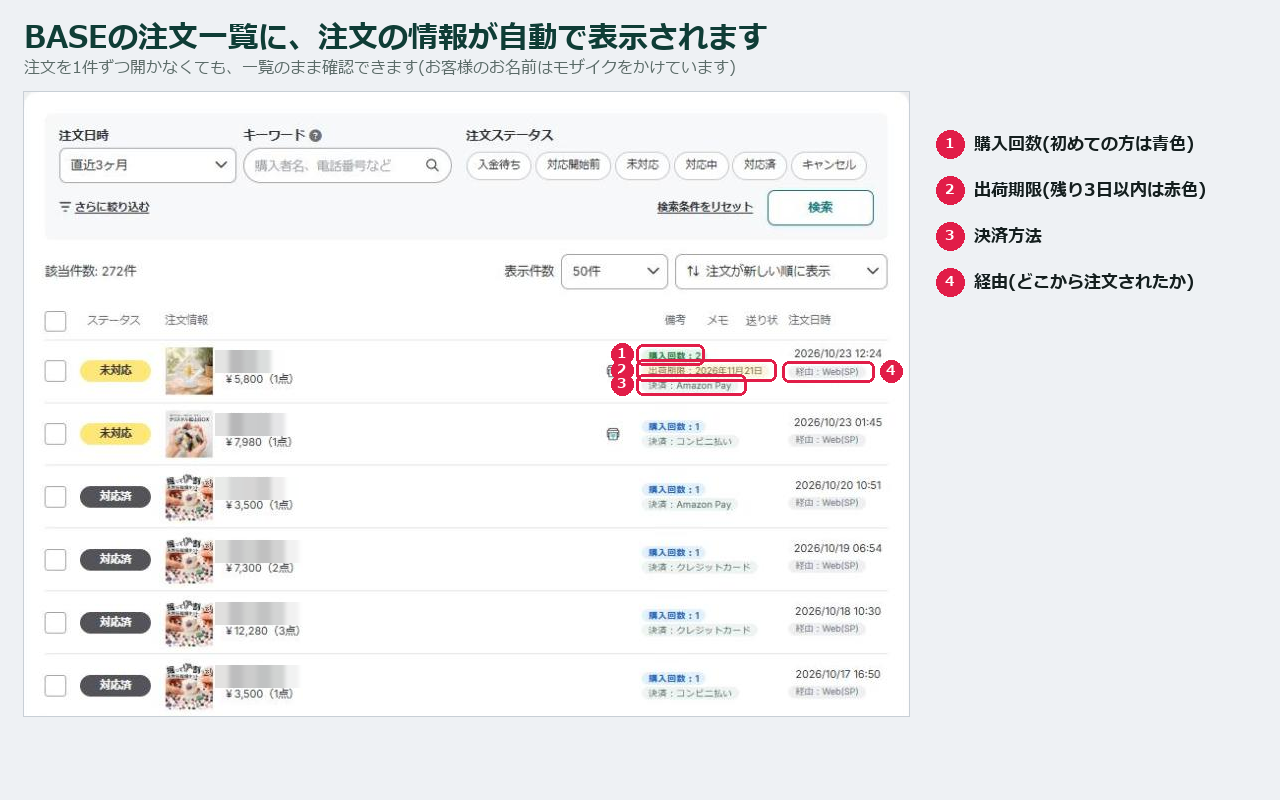
Task: Click the 出荷期限：2026年11月21日 tag
Action: tap(706, 370)
